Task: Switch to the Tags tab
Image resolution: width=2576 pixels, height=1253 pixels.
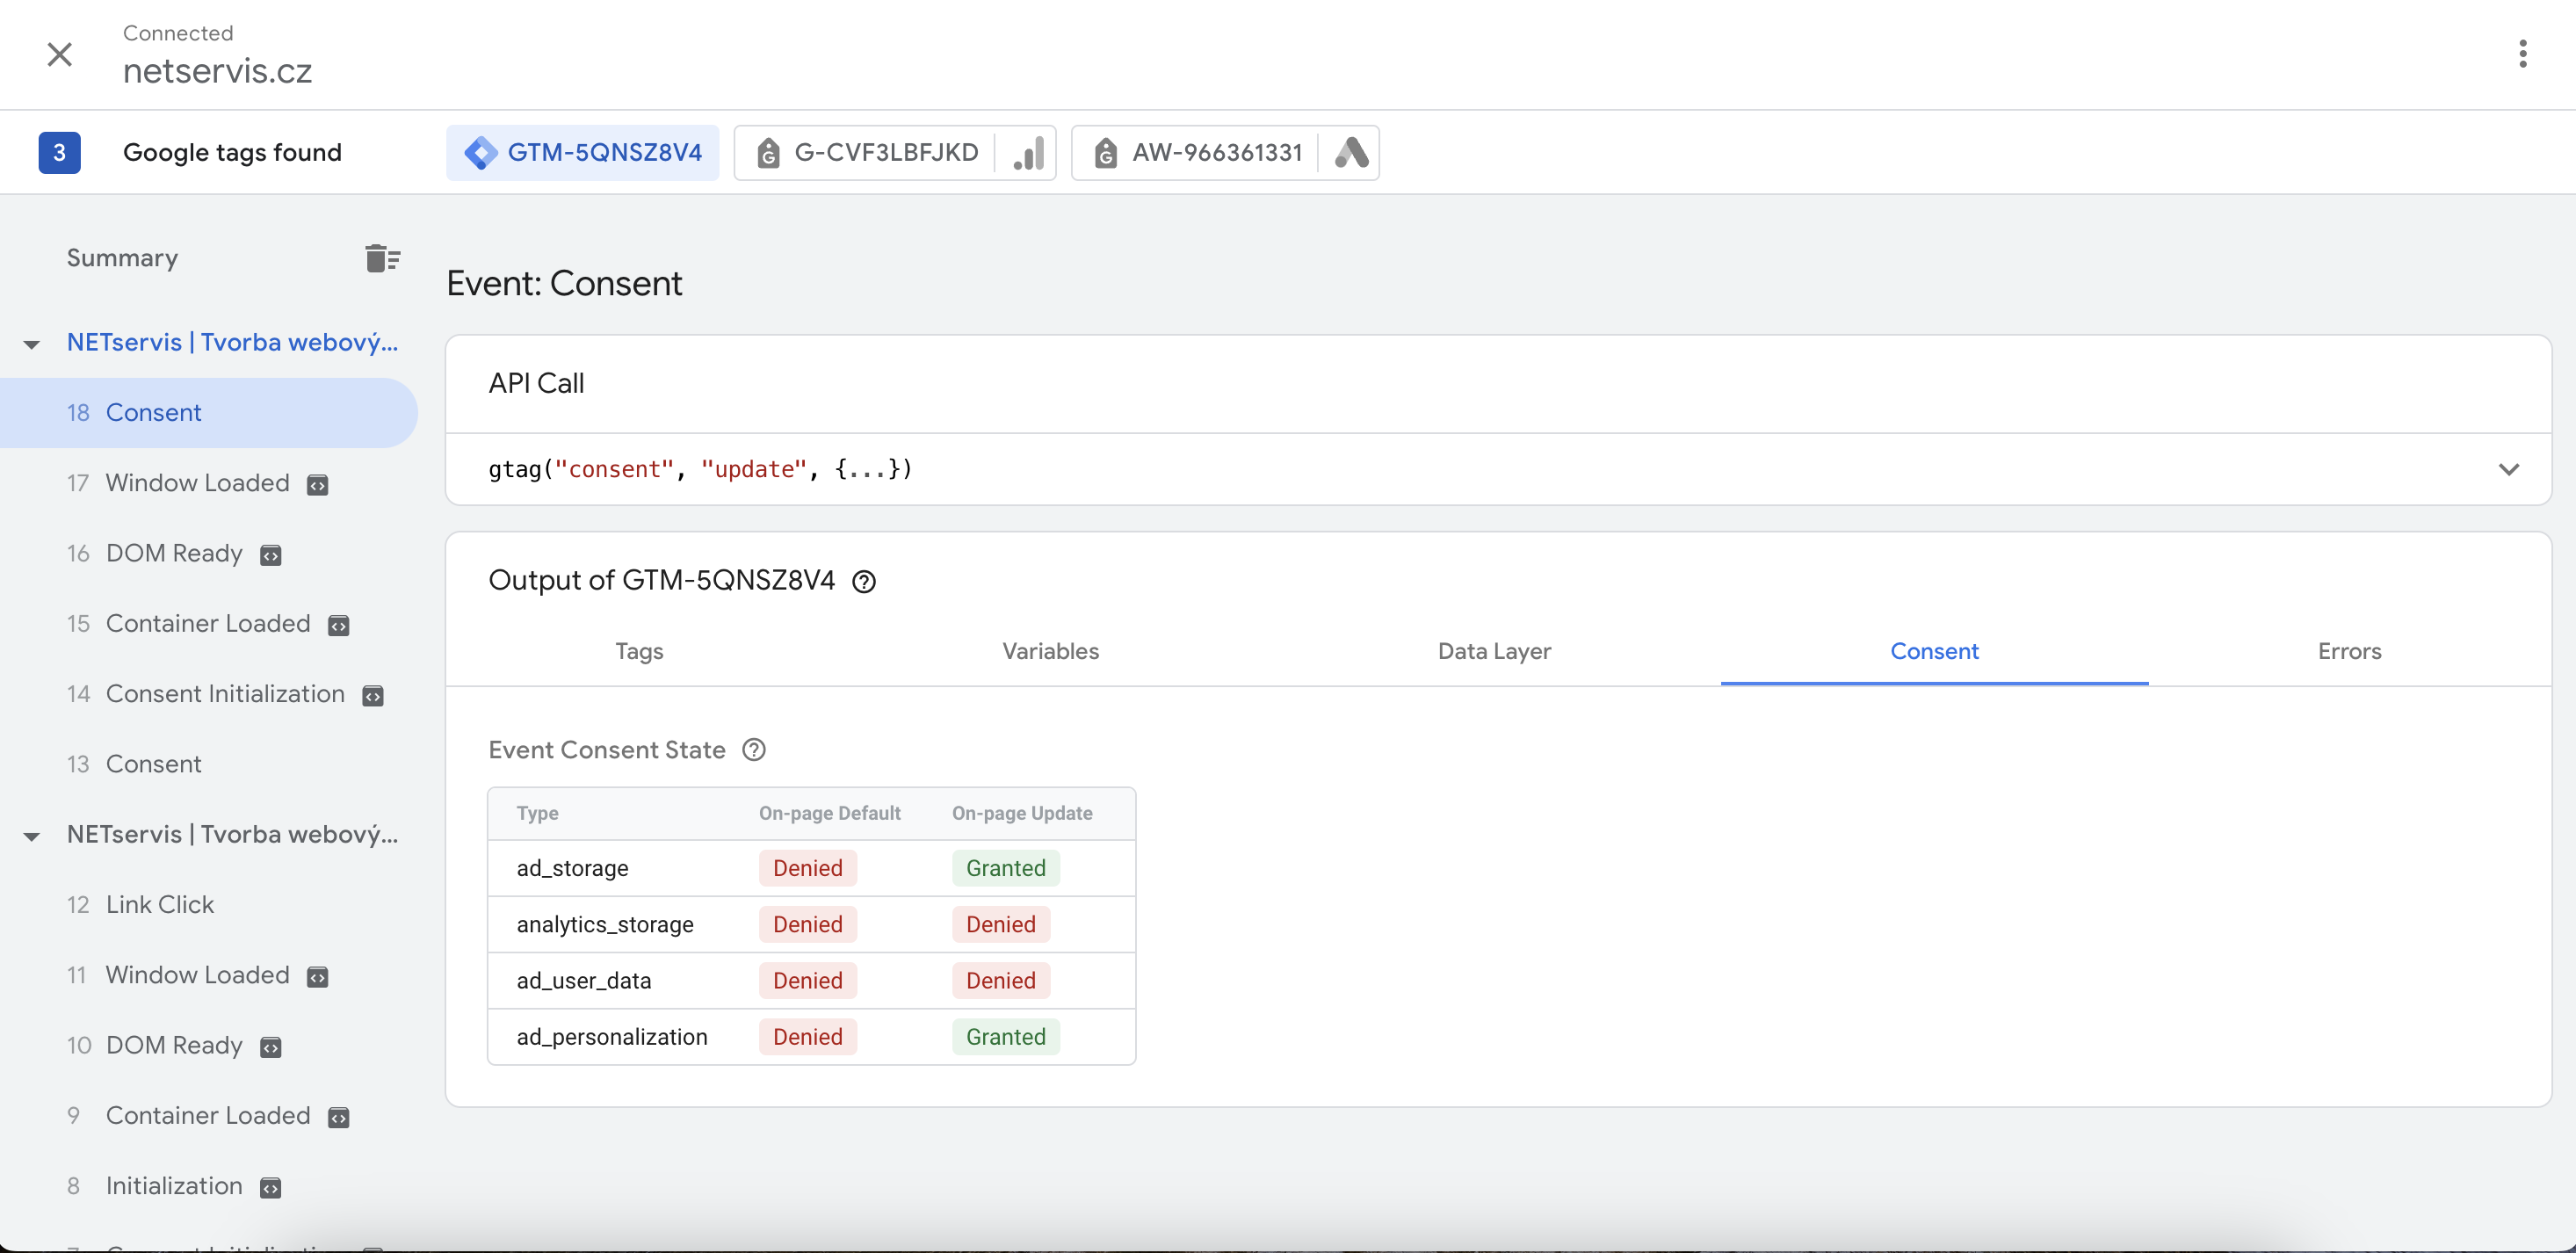Action: point(639,651)
